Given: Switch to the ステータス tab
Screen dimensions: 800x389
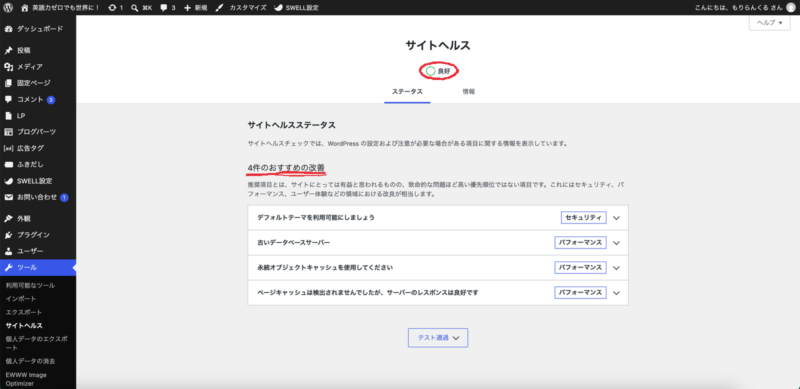Looking at the screenshot, I should click(x=407, y=92).
